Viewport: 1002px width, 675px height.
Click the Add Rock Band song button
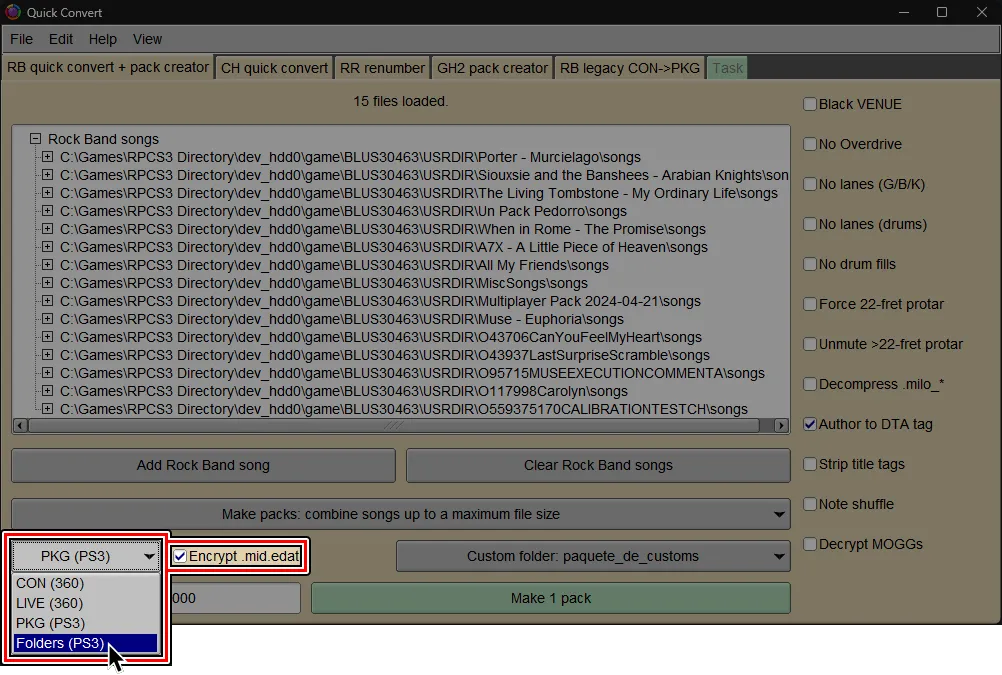[202, 465]
